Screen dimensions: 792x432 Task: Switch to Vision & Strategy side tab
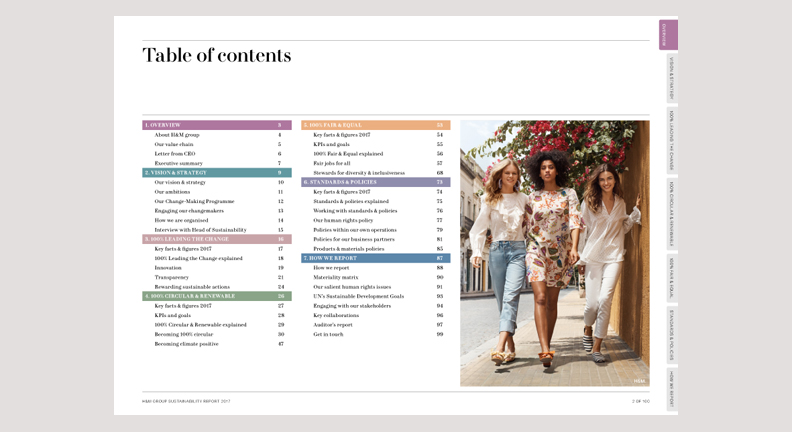671,78
